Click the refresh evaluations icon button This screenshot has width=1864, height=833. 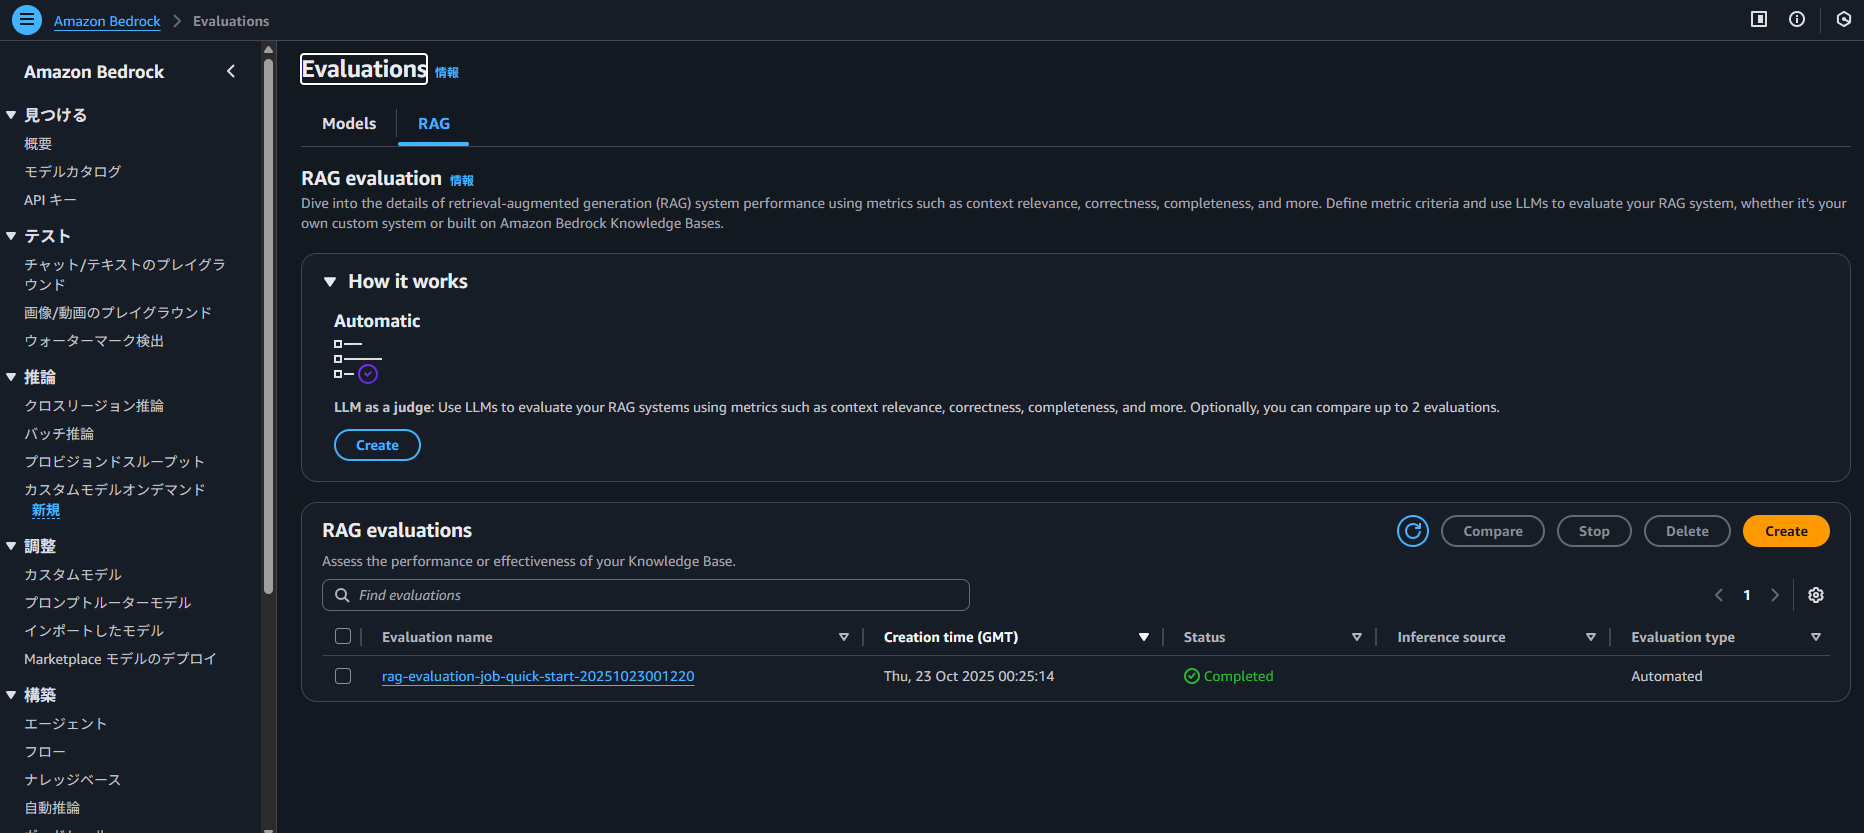tap(1412, 531)
